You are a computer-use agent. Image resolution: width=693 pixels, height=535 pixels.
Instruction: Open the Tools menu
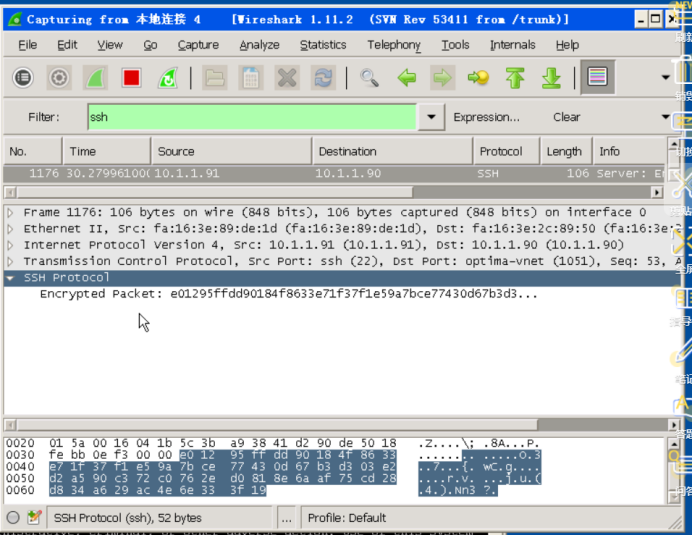coord(455,45)
